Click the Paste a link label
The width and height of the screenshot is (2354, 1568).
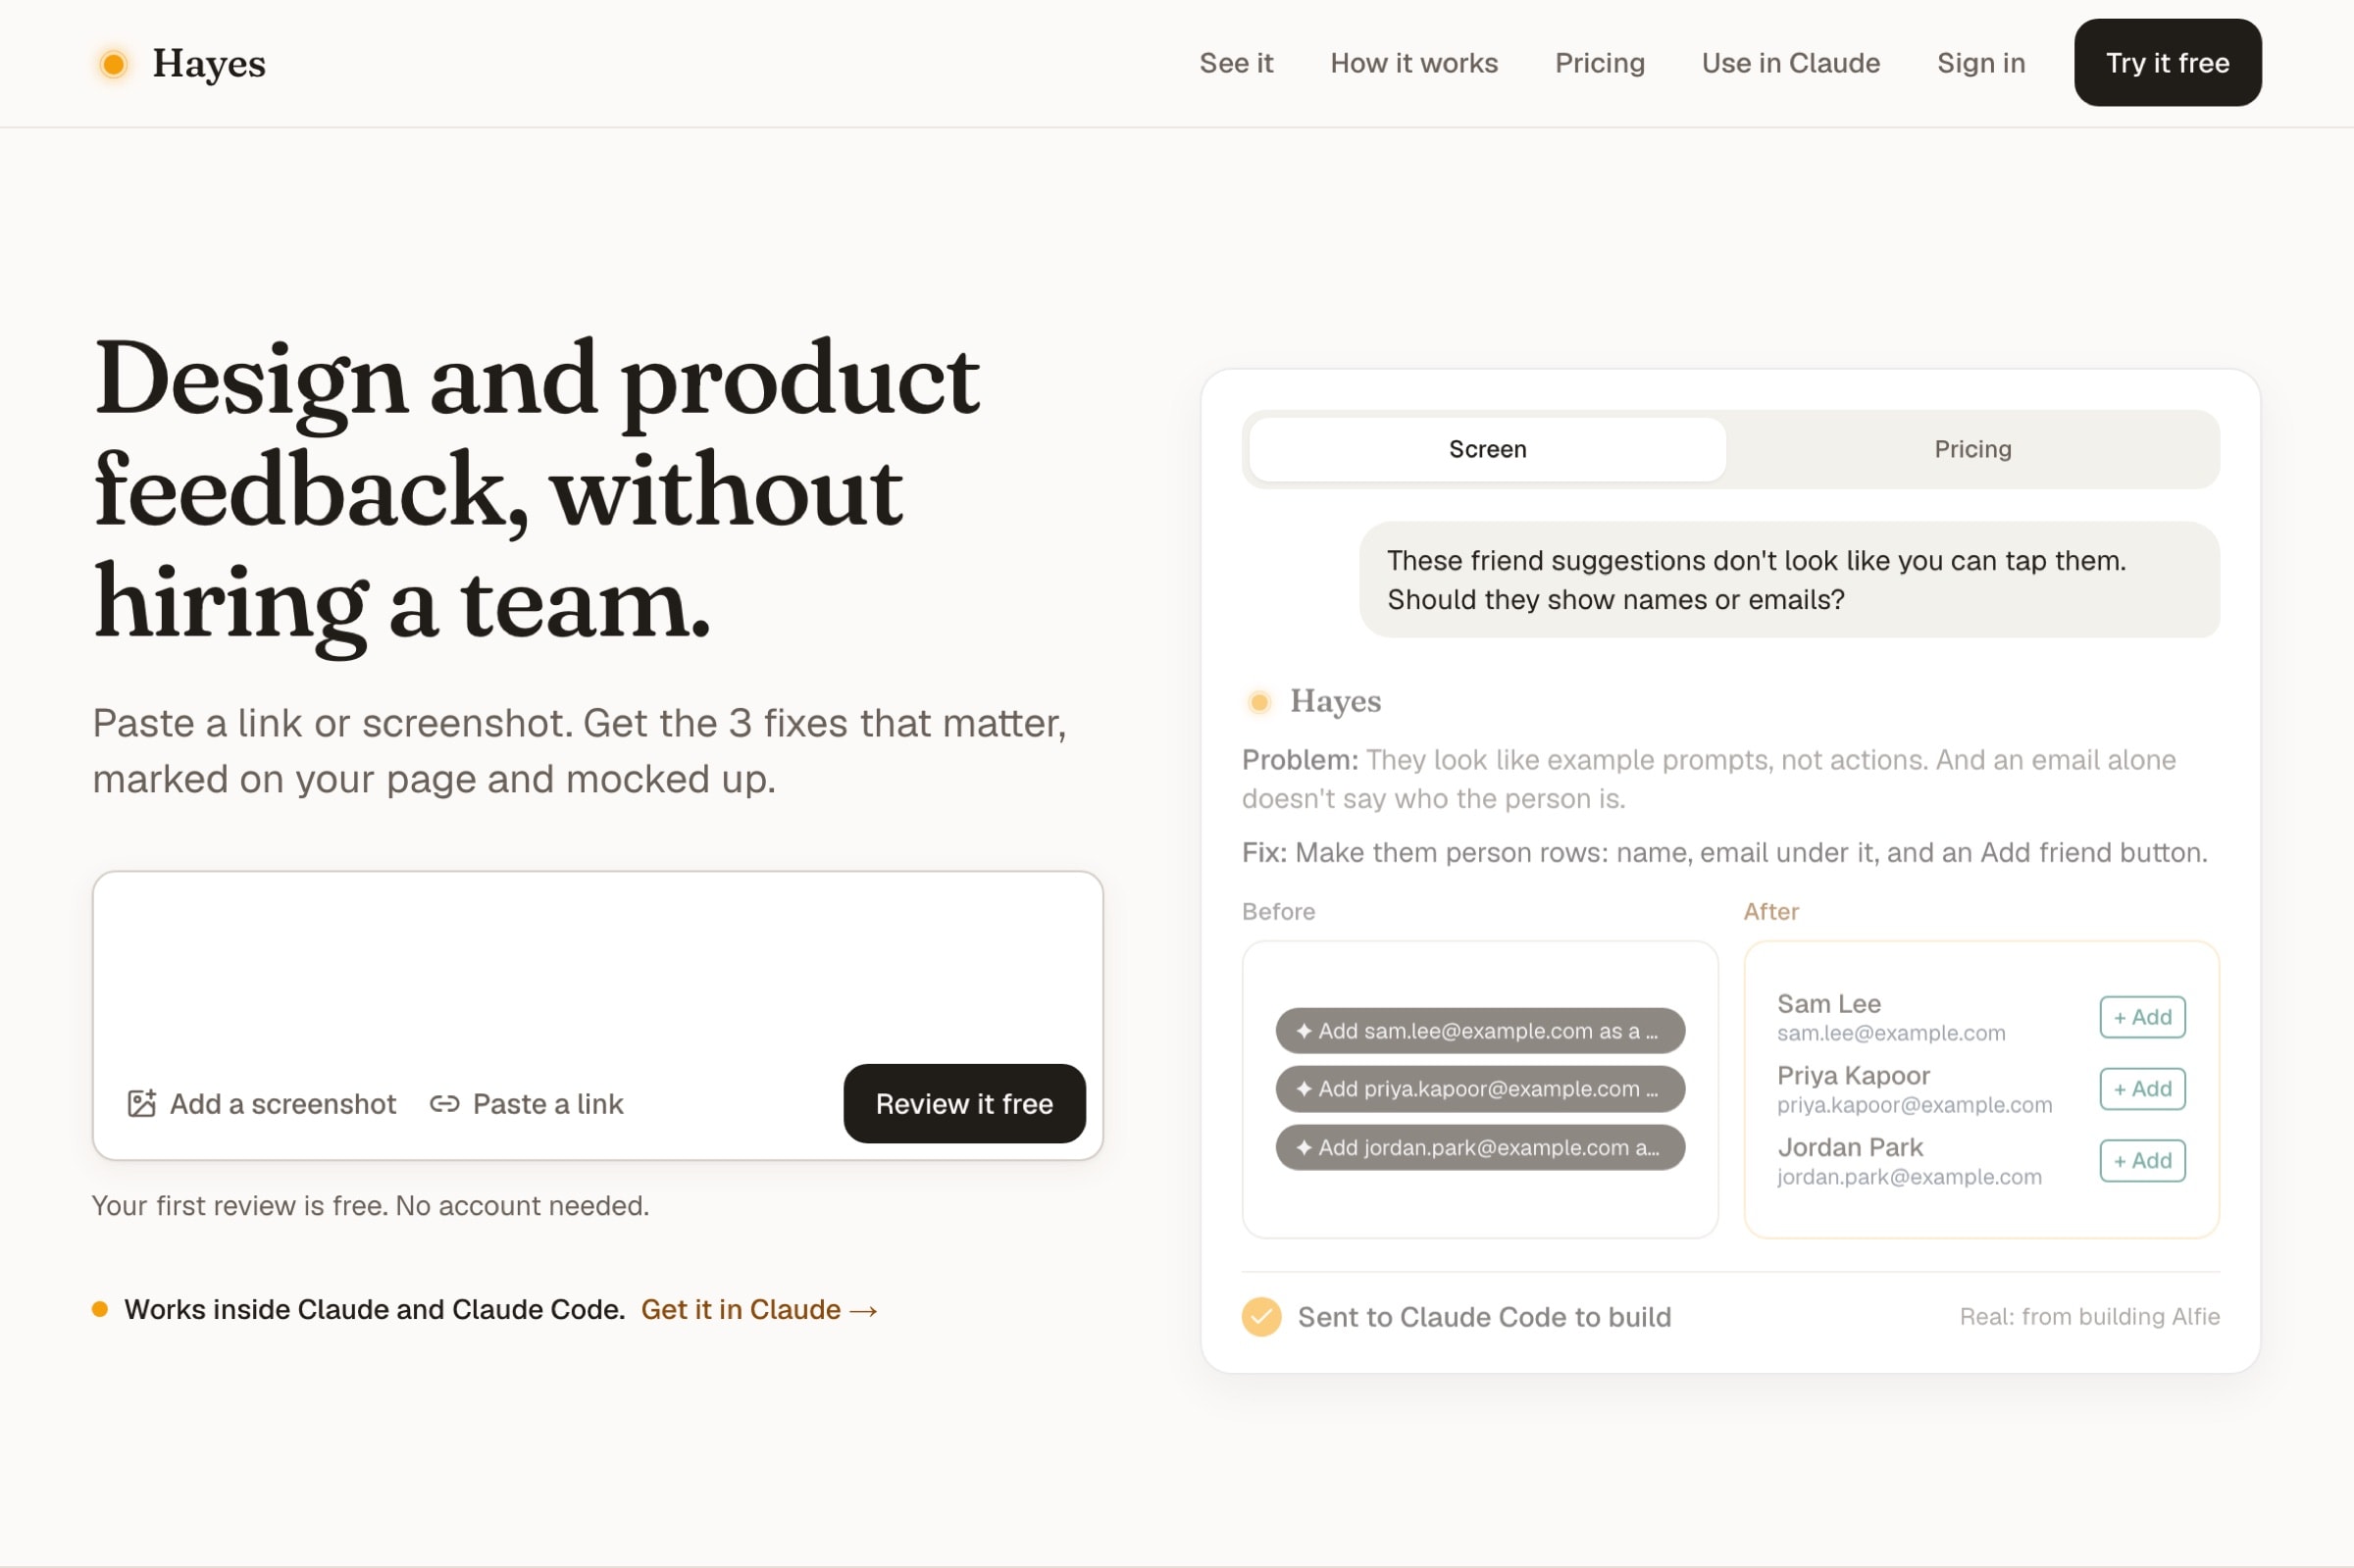[x=548, y=1104]
